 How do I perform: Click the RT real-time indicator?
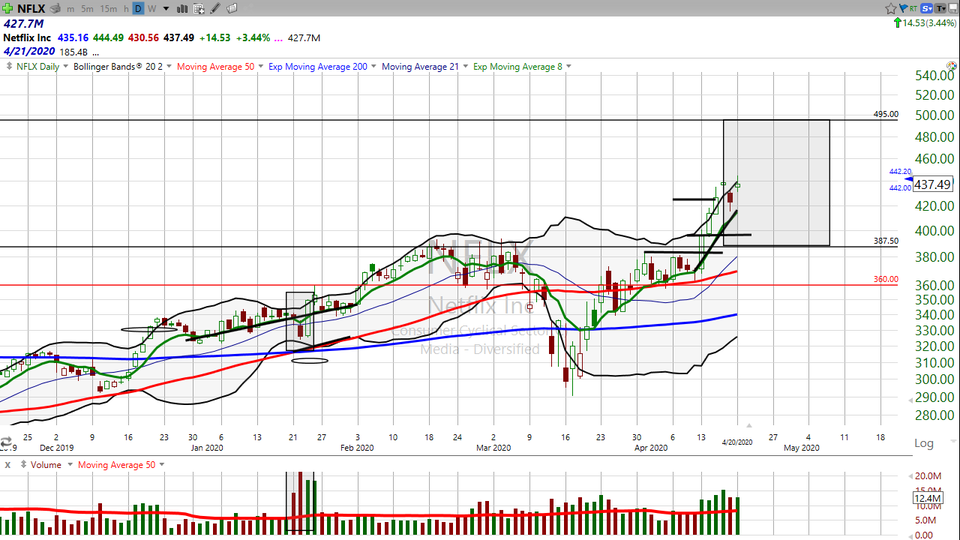913,8
